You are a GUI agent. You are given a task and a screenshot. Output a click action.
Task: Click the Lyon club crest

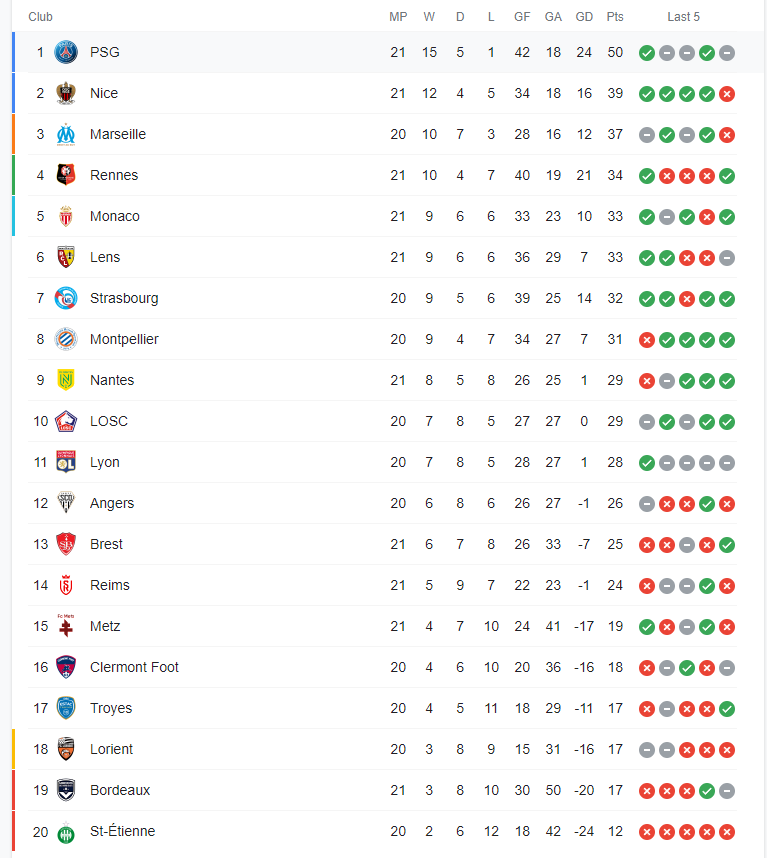tap(64, 462)
